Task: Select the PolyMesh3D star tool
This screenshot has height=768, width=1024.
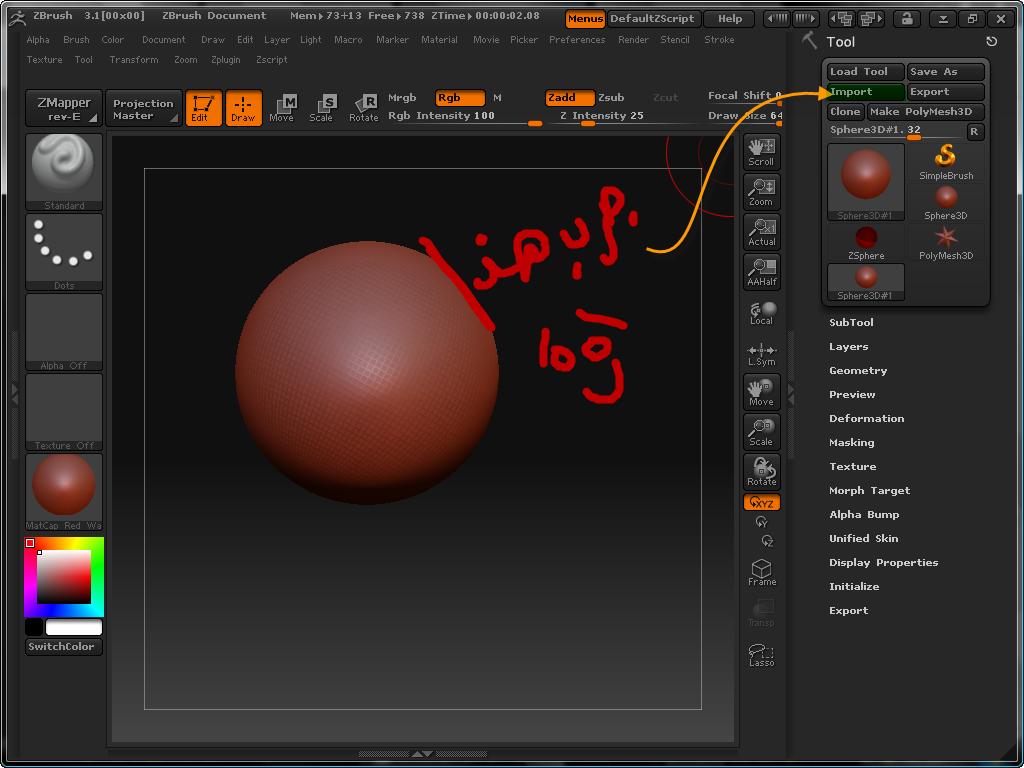Action: (946, 242)
